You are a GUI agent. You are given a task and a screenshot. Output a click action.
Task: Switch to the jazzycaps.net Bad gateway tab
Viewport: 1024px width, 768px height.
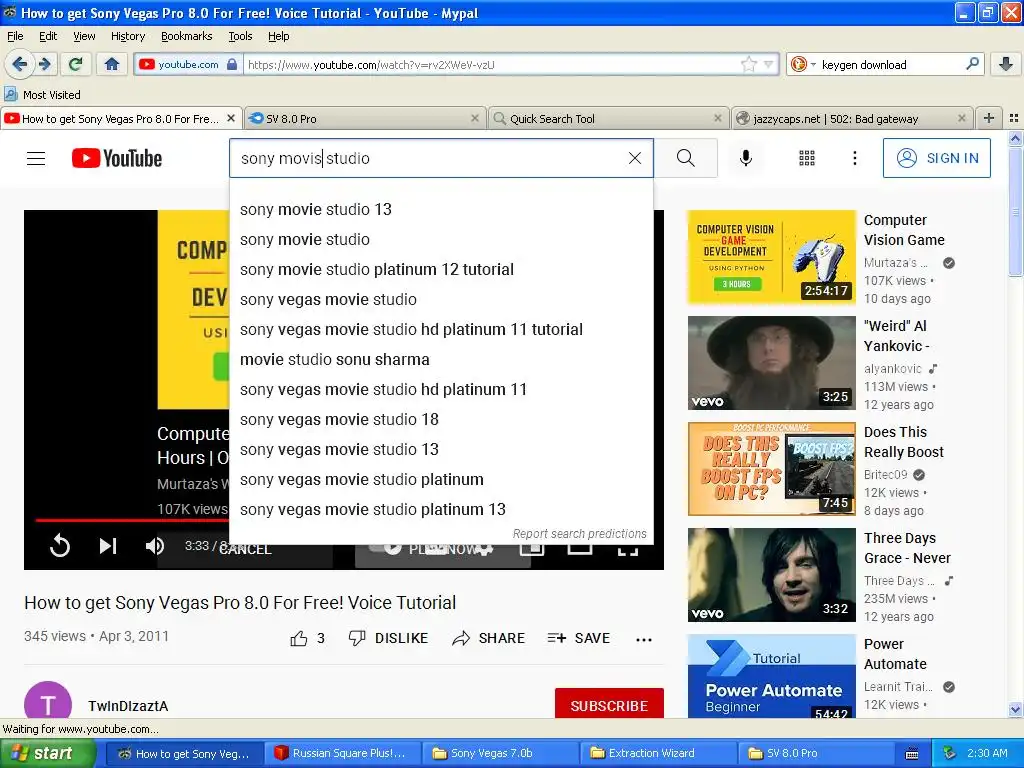click(x=852, y=118)
